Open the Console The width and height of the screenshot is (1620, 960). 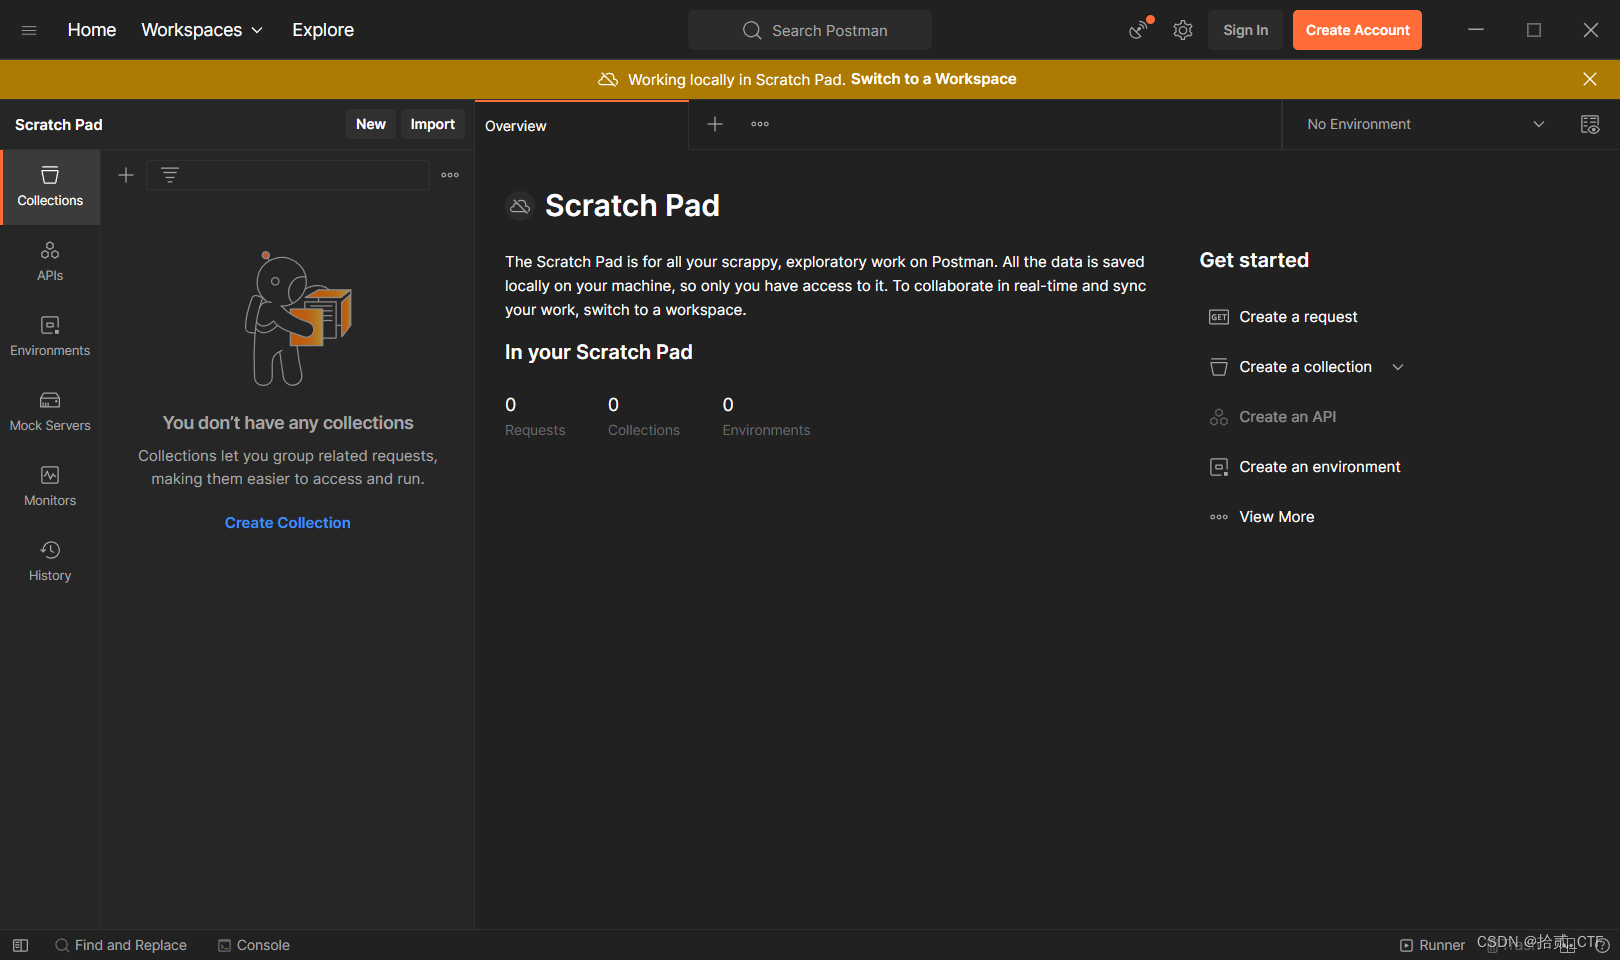(x=254, y=945)
